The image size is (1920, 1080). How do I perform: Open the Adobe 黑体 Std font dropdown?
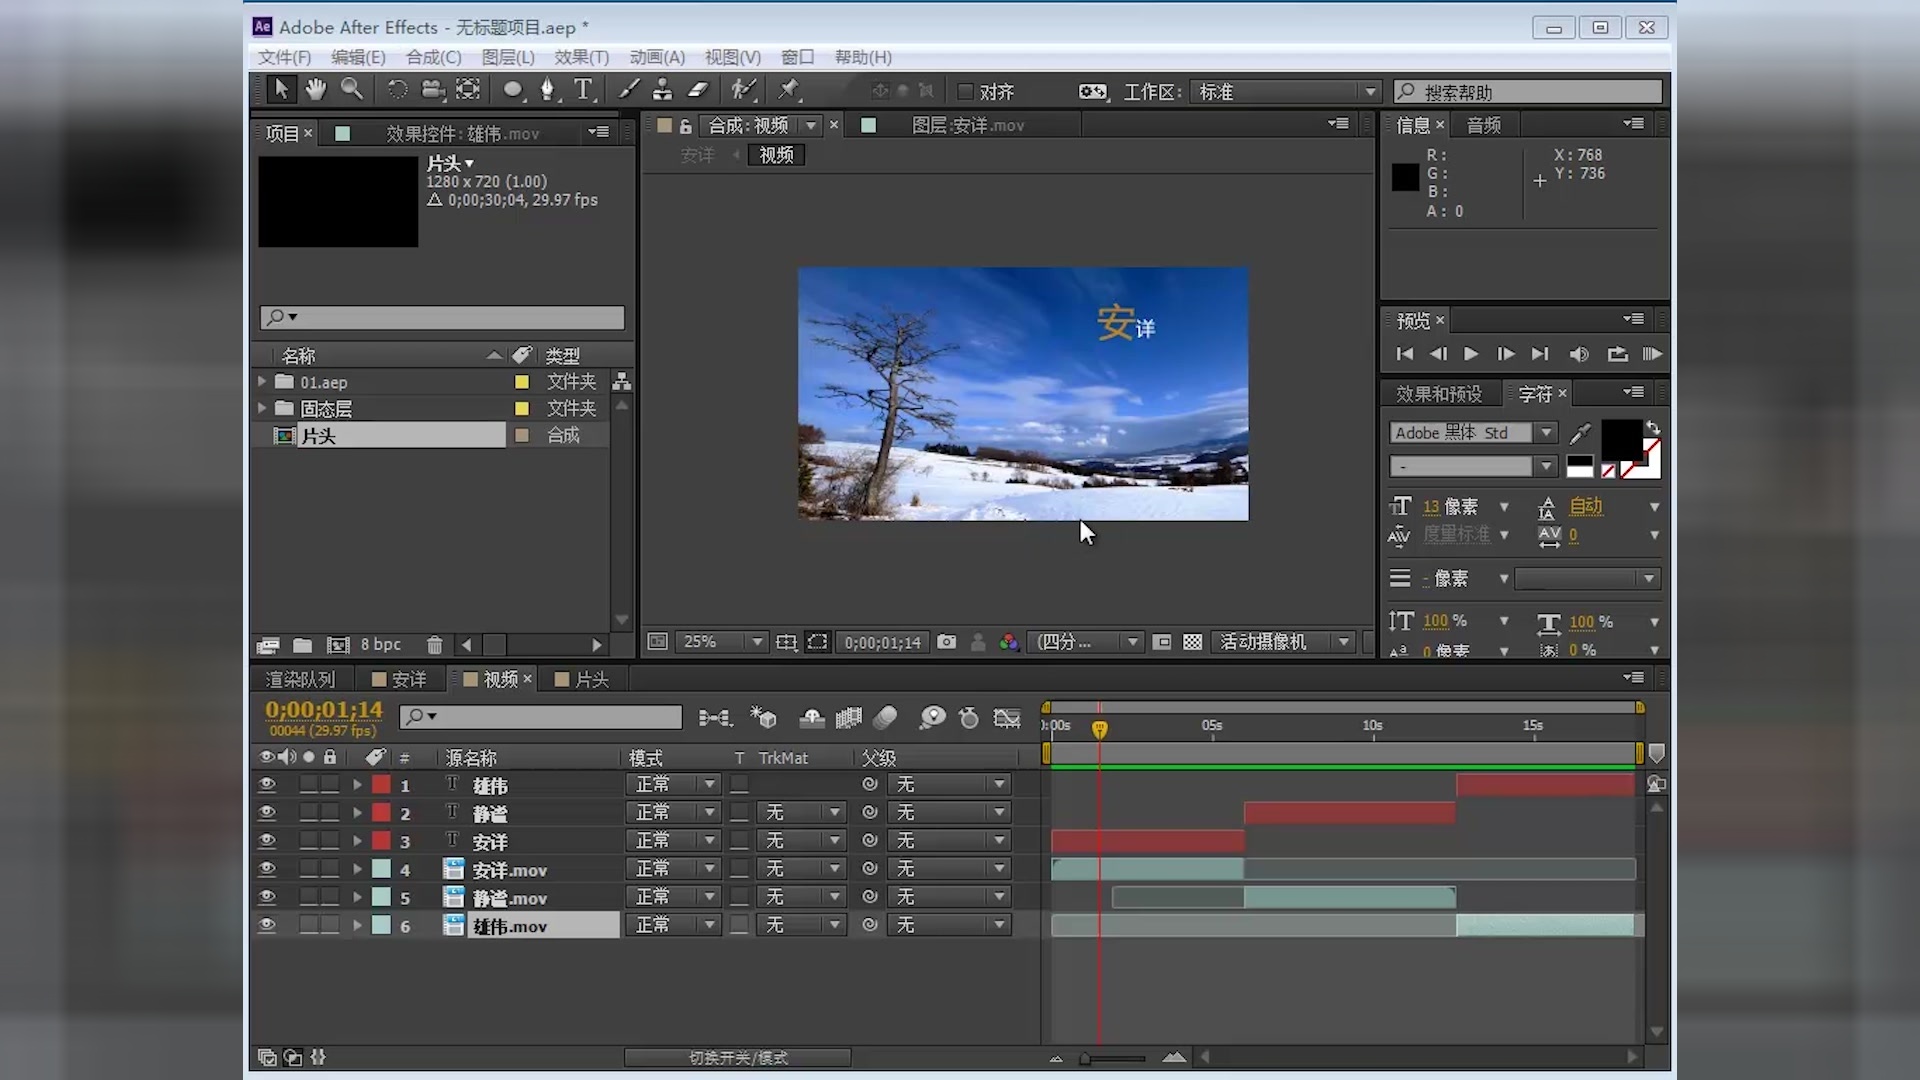(1473, 433)
